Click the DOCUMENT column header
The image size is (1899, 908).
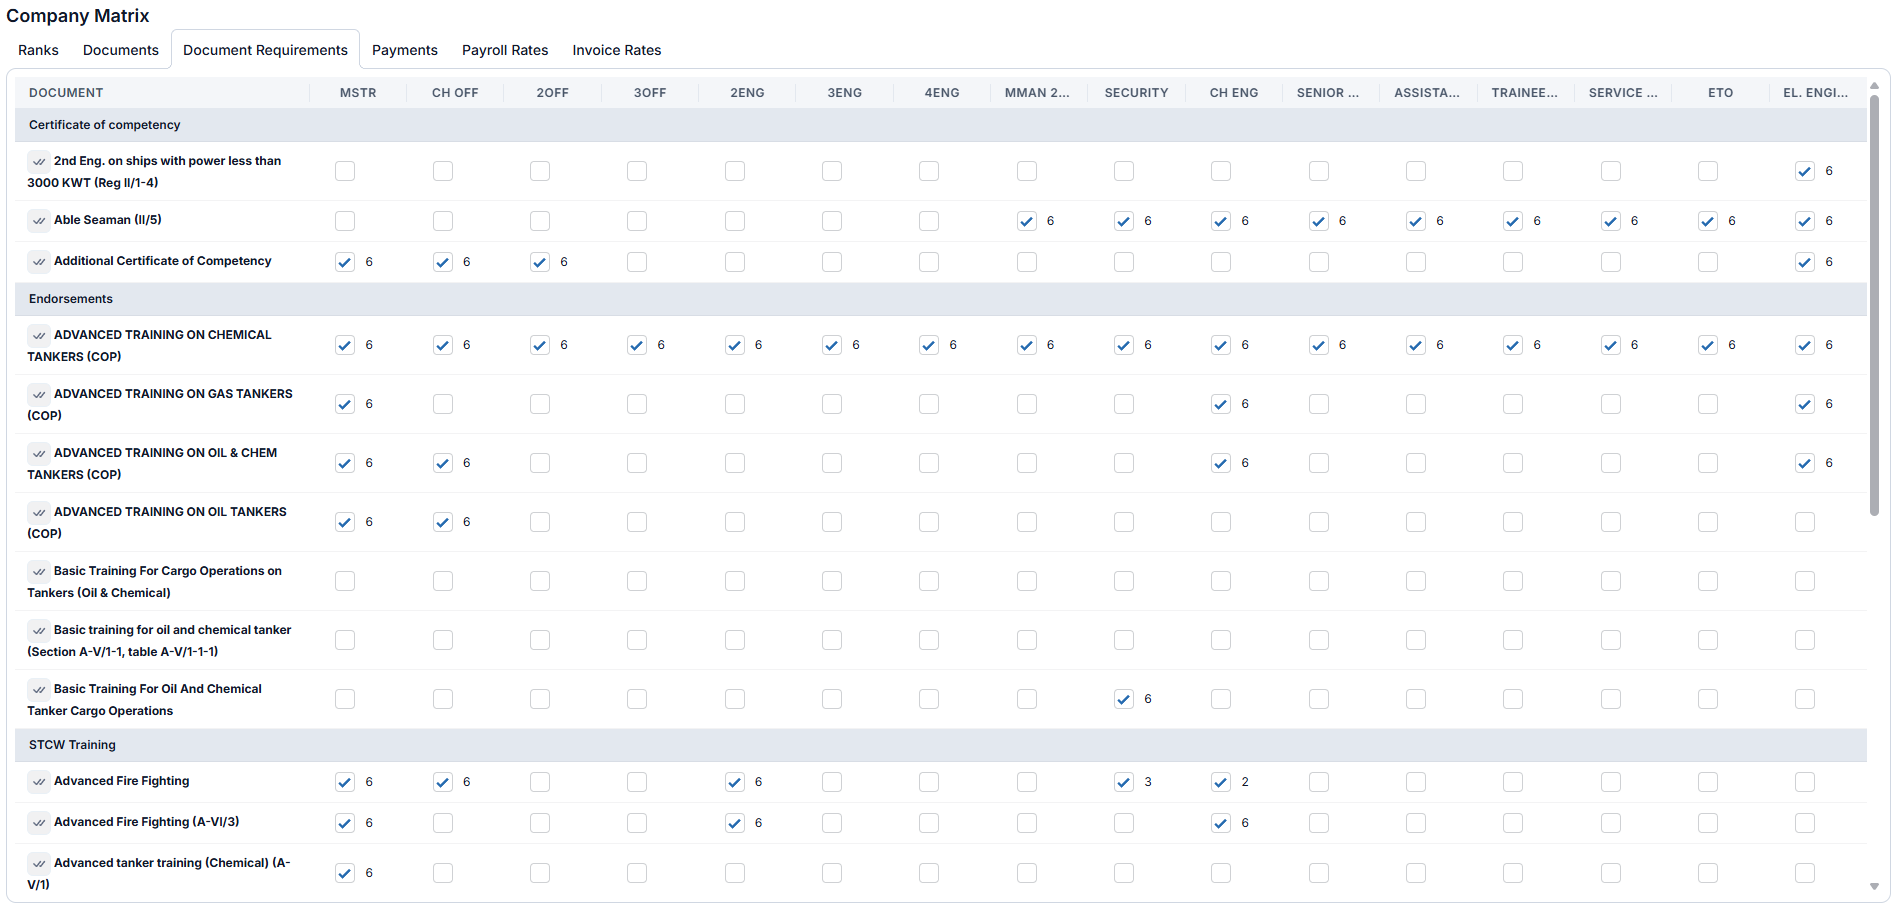coord(162,93)
